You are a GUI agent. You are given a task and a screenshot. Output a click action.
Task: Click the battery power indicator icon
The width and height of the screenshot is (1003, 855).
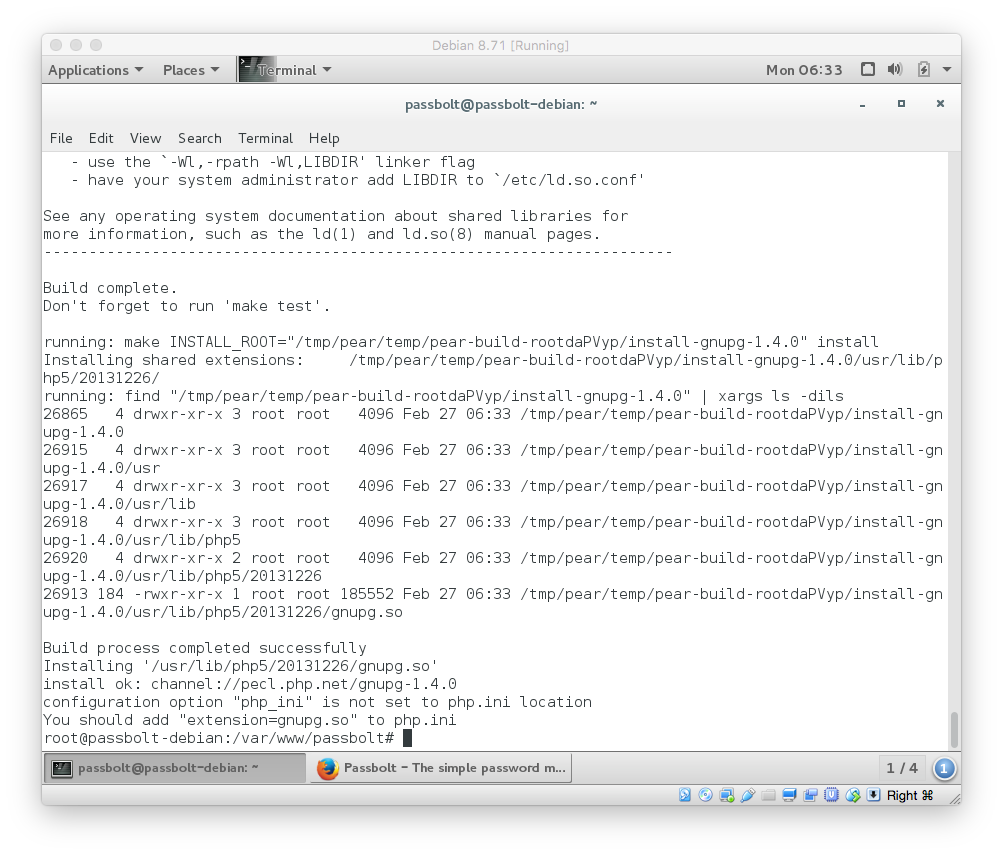(923, 69)
